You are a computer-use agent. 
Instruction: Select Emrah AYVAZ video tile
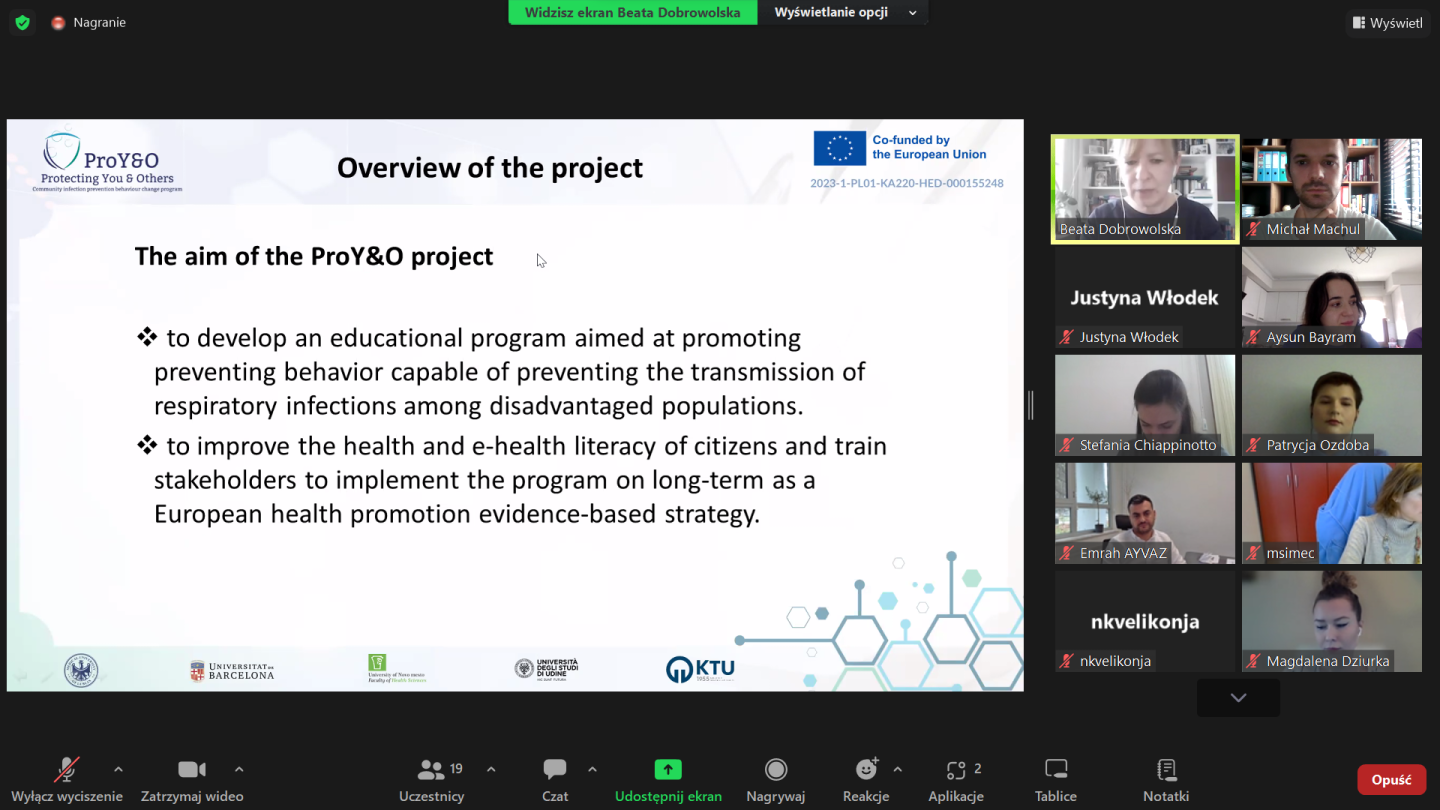coord(1145,513)
